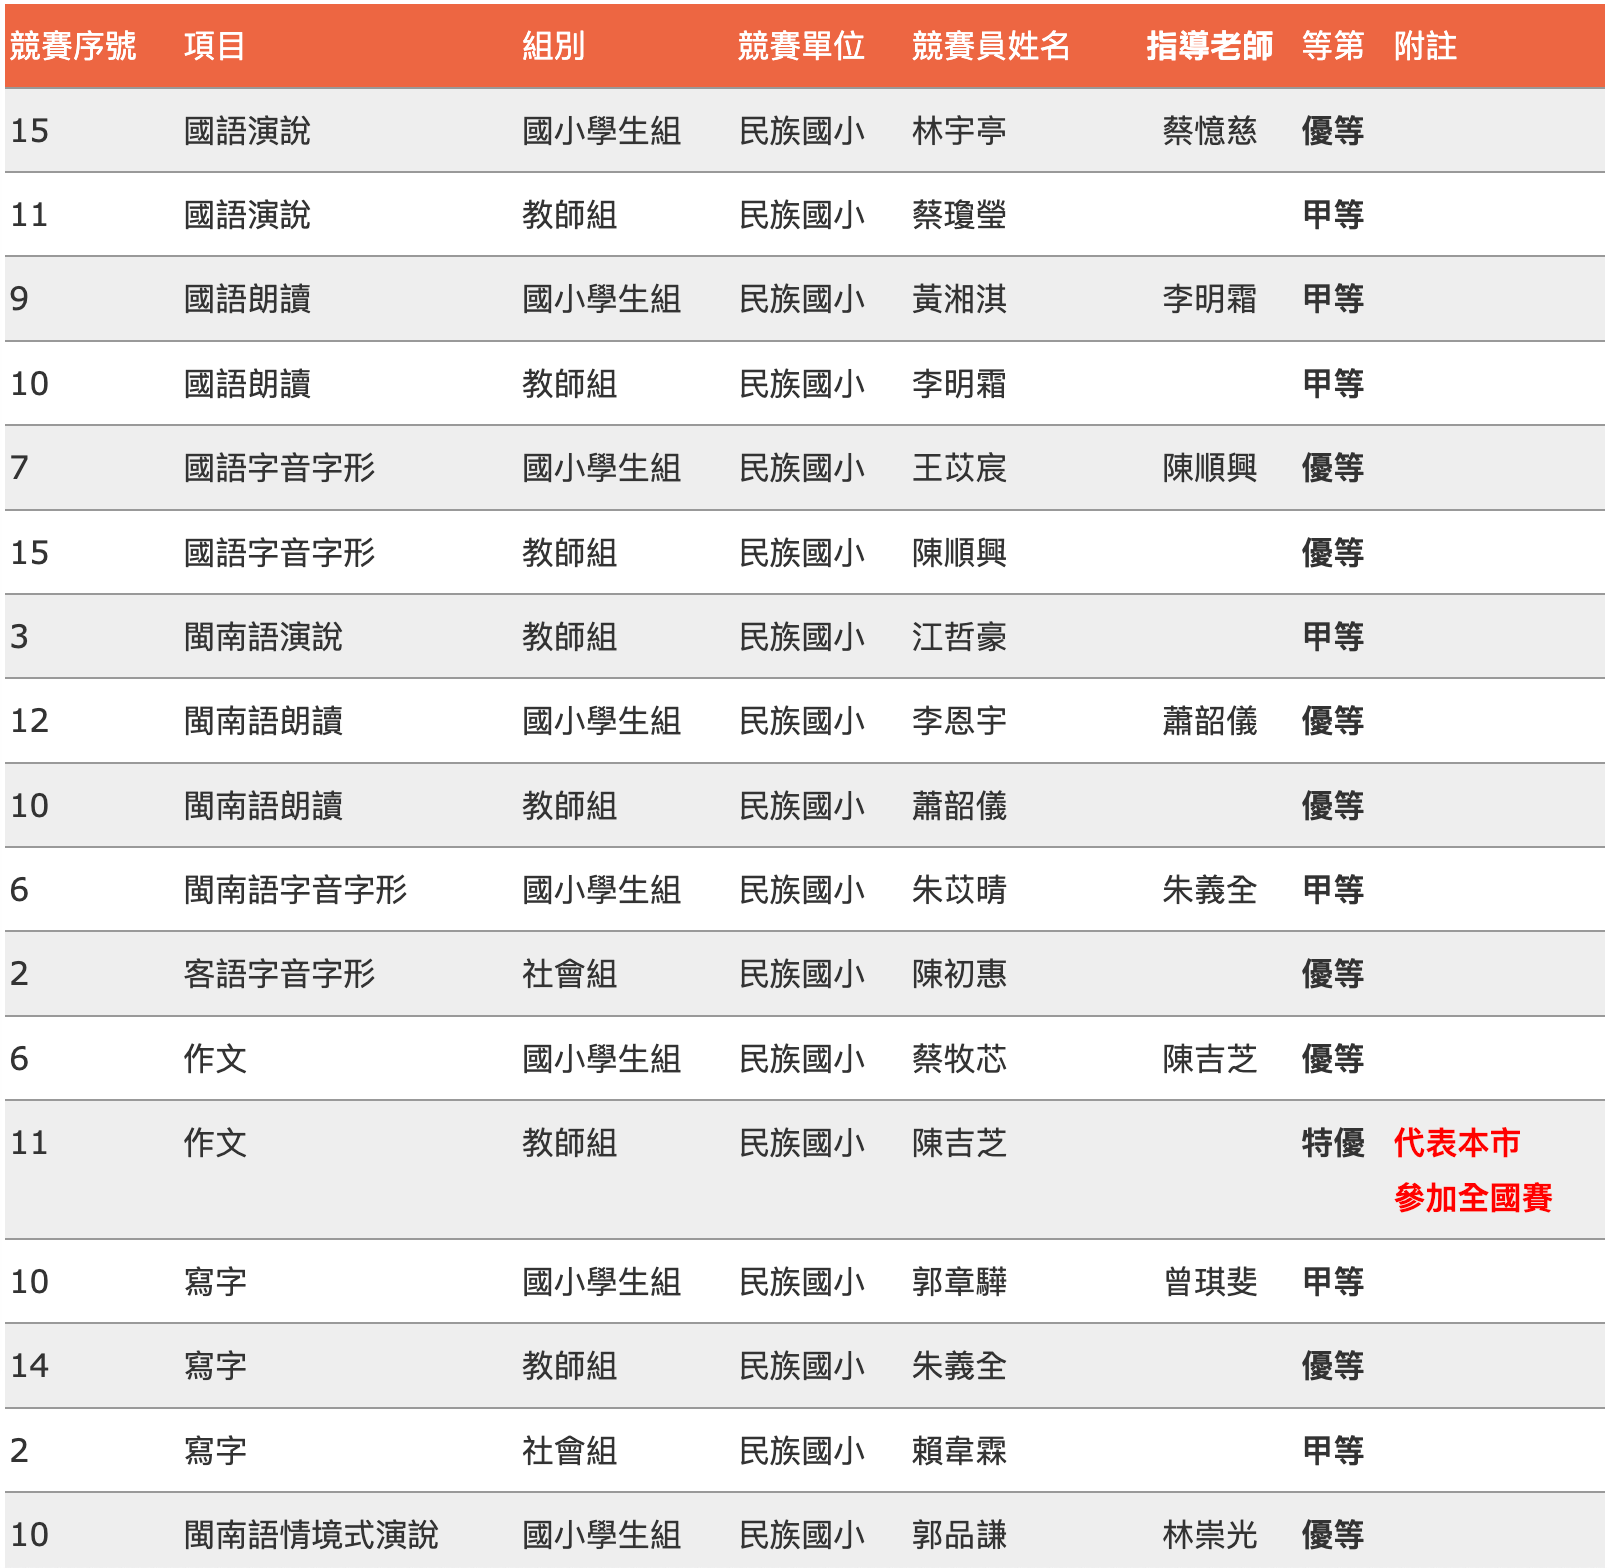
Task: Select contestant name 陳初惠
Action: 958,974
